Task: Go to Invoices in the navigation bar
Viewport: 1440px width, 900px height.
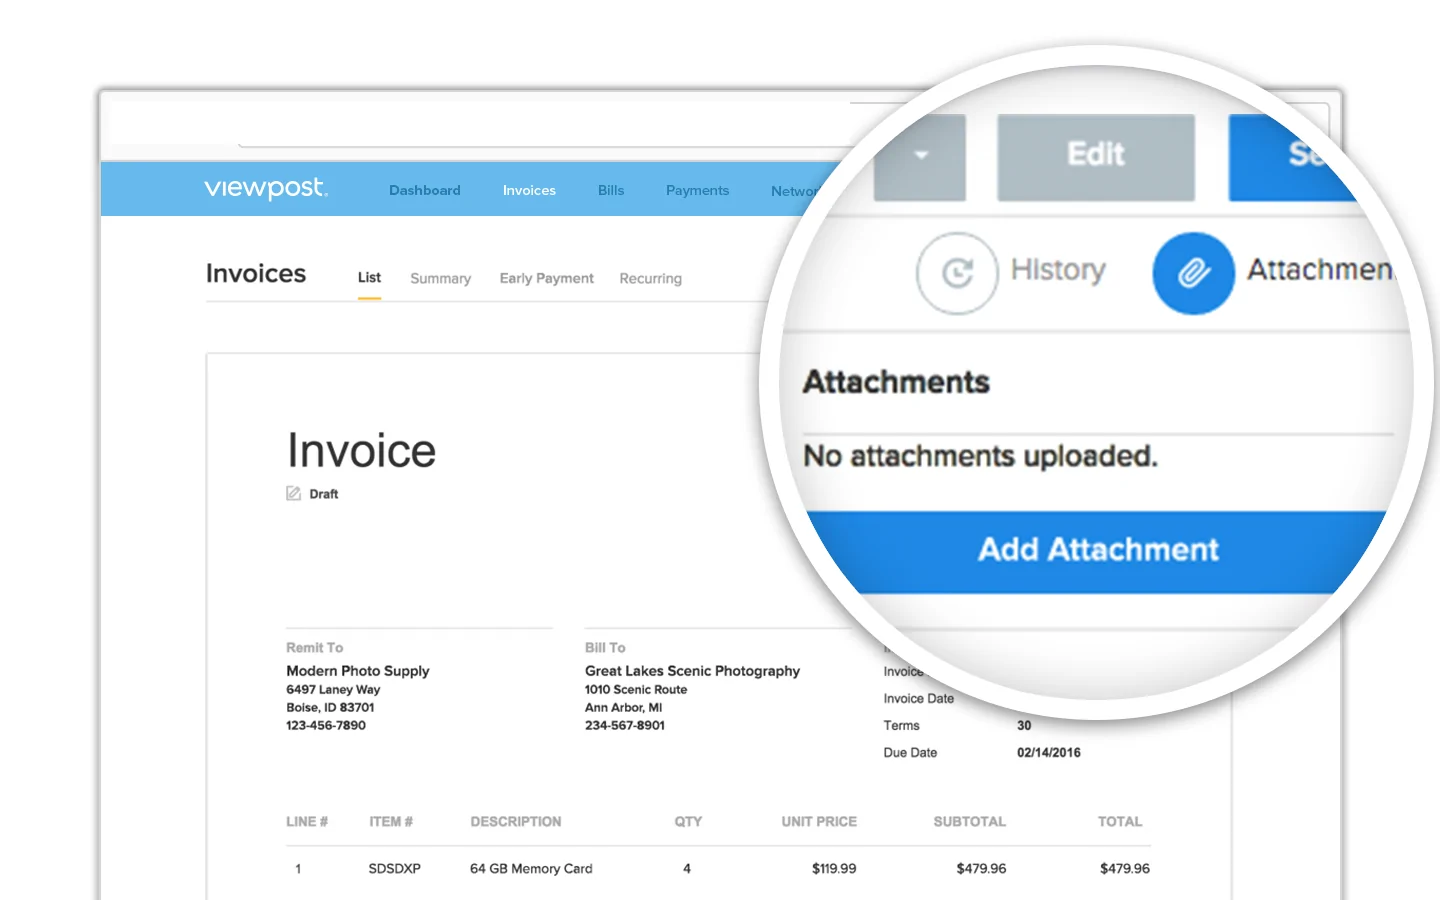Action: pyautogui.click(x=529, y=190)
